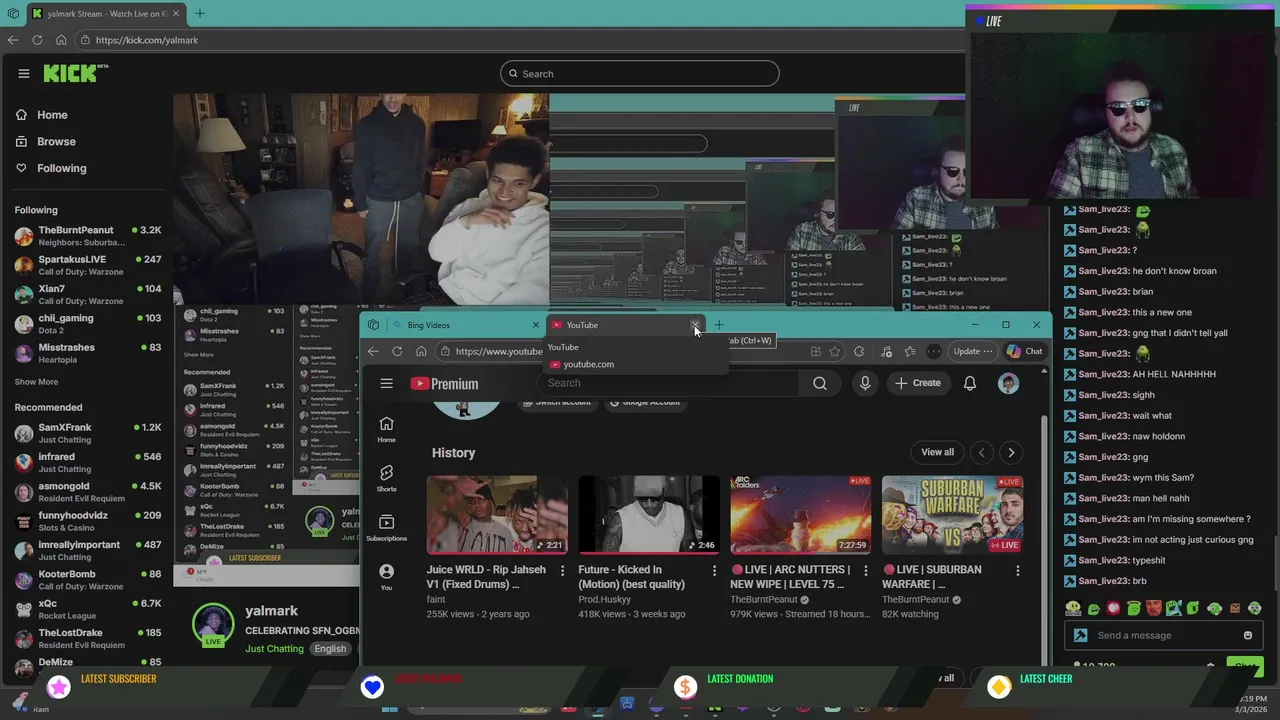Open ARC Nutters live video thumbnail
Image resolution: width=1280 pixels, height=720 pixels.
click(x=800, y=515)
